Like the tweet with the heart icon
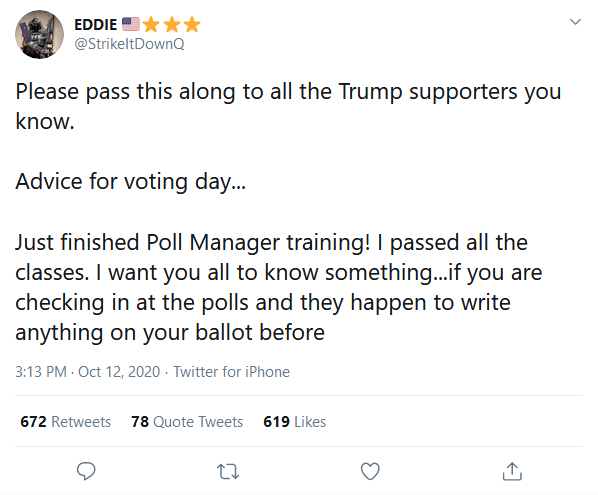The width and height of the screenshot is (598, 495). (x=370, y=471)
